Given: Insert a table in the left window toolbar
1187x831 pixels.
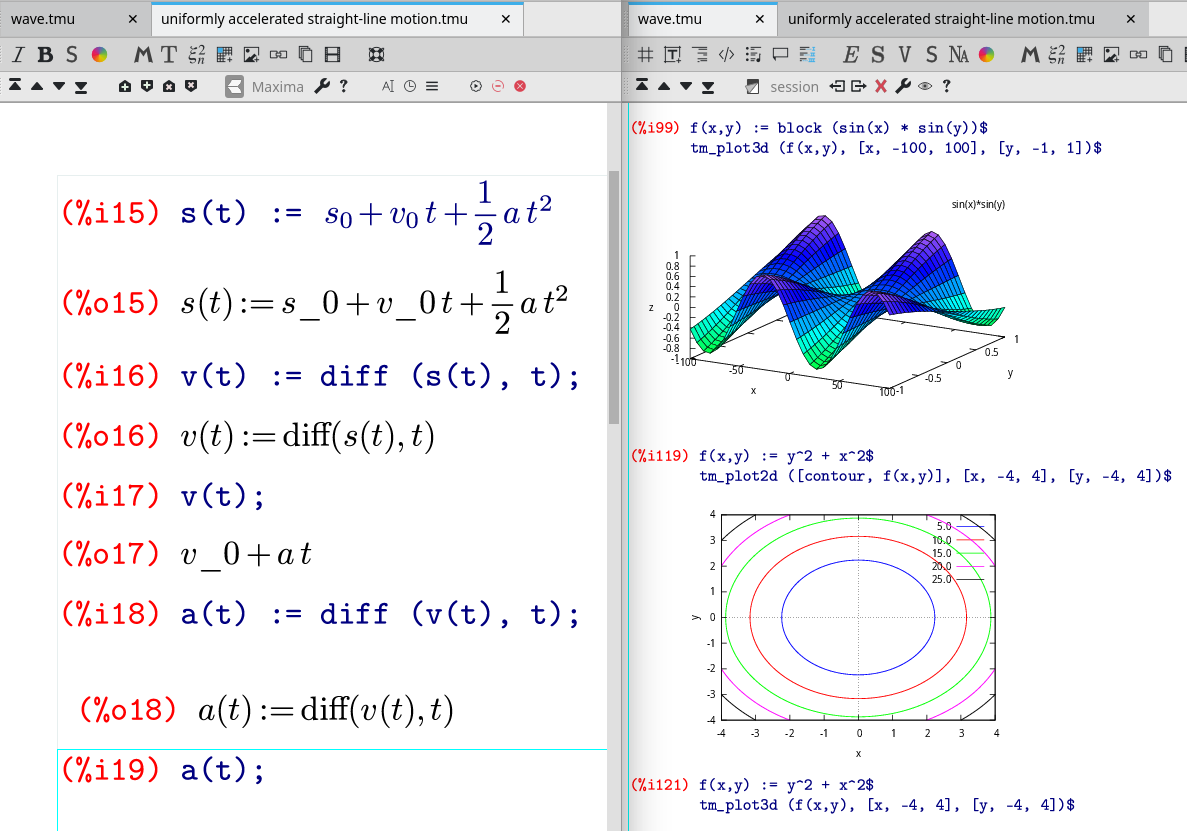Looking at the screenshot, I should pos(224,54).
